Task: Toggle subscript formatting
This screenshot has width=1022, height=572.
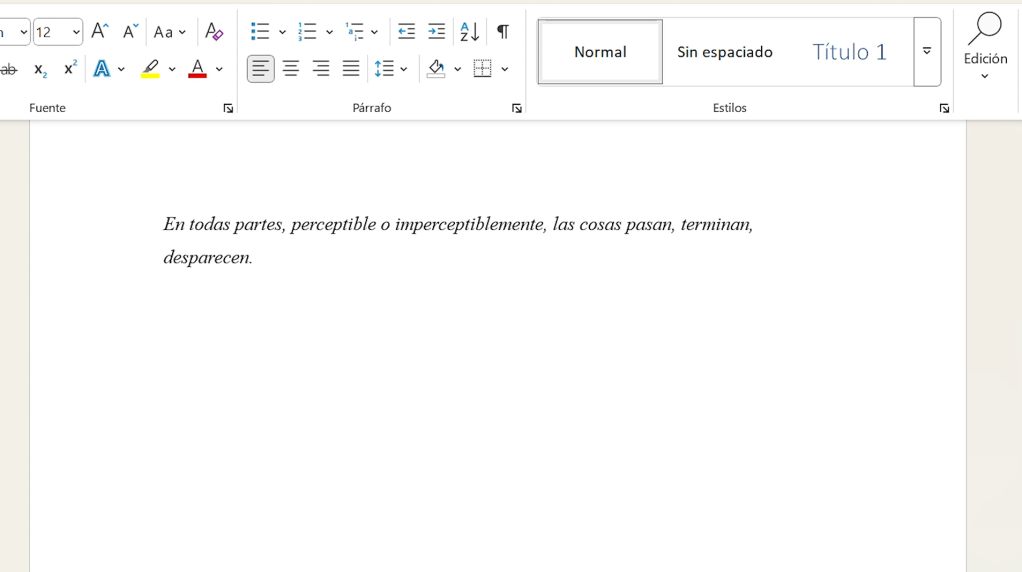Action: [40, 69]
